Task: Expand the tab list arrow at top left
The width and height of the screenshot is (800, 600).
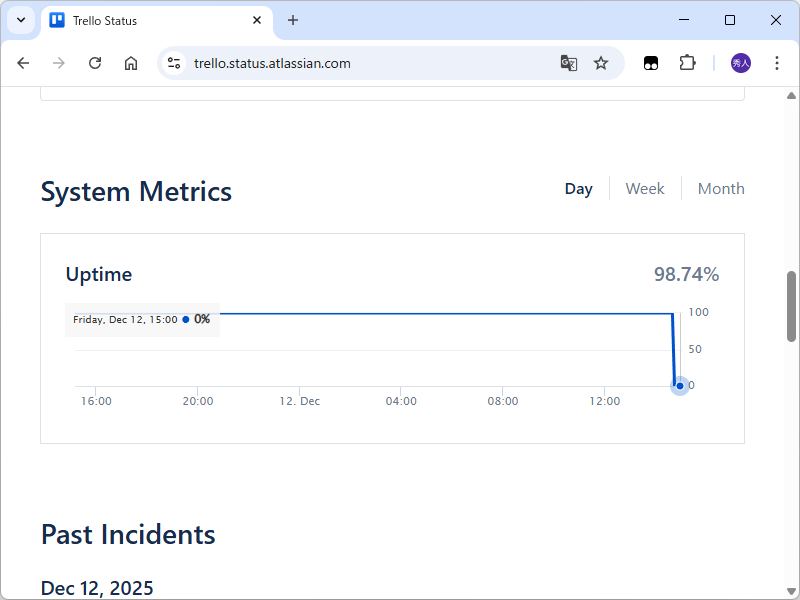Action: (x=20, y=20)
